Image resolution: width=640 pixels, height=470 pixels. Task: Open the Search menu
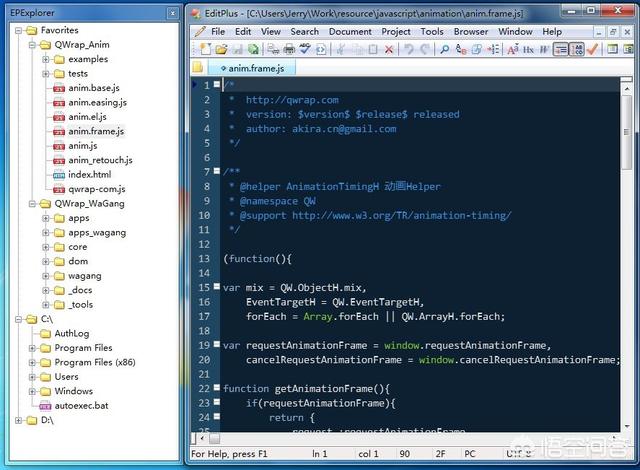[x=304, y=31]
